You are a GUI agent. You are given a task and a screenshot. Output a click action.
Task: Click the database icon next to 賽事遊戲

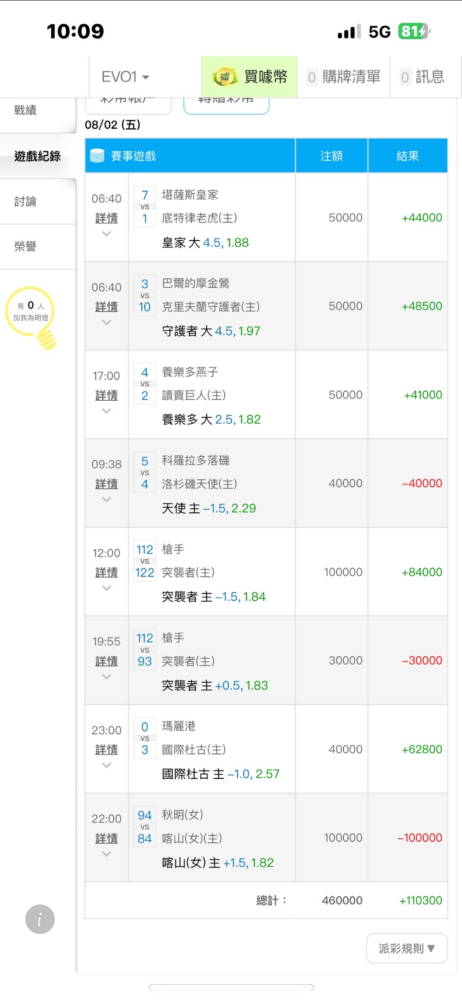pyautogui.click(x=98, y=155)
